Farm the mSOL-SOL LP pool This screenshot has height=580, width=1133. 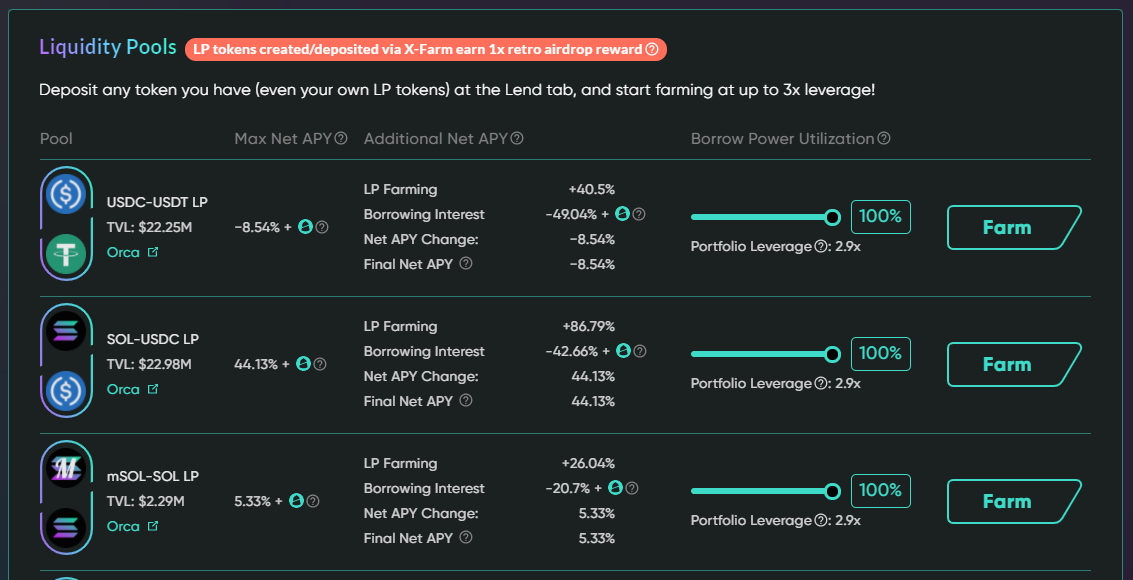click(1013, 502)
